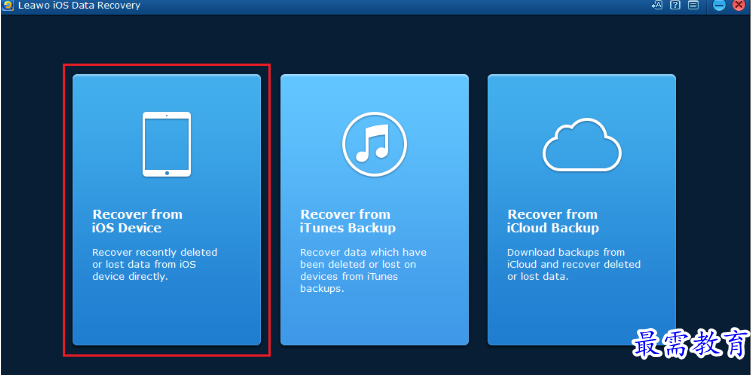
Task: Click top area of iCloud Backup card
Action: (x=581, y=93)
